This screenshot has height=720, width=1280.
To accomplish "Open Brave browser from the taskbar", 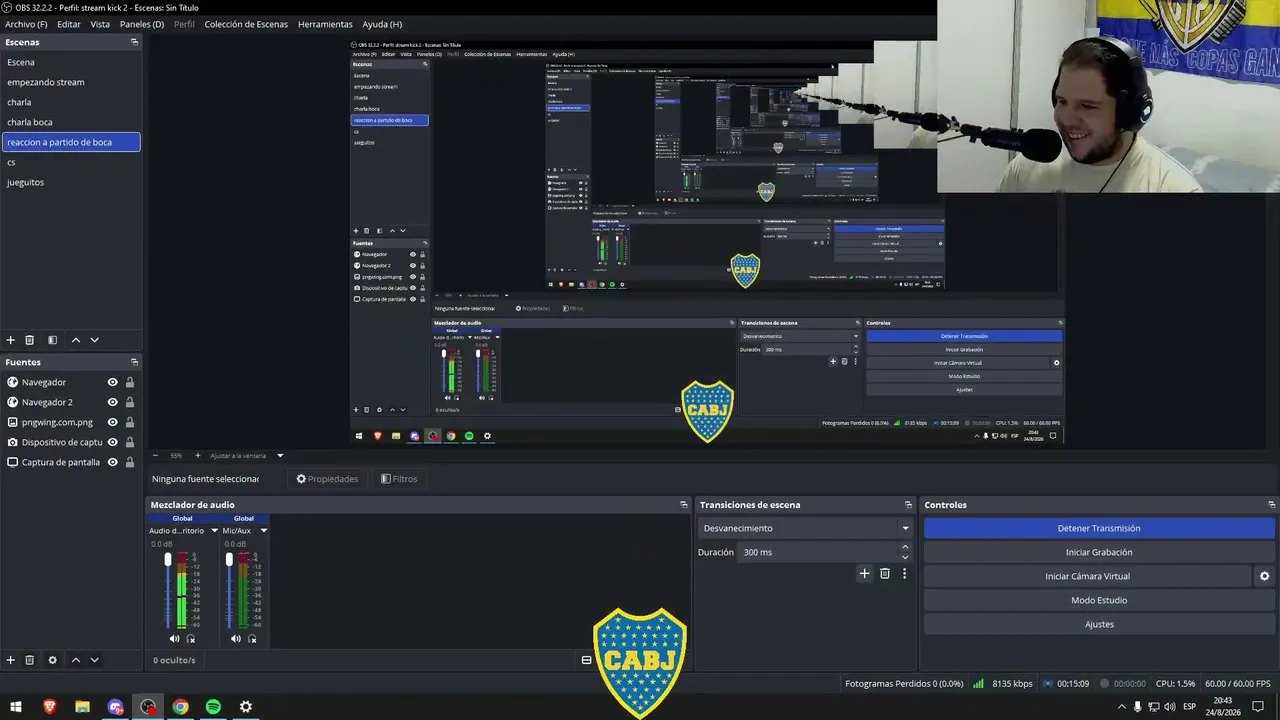I will (x=50, y=707).
